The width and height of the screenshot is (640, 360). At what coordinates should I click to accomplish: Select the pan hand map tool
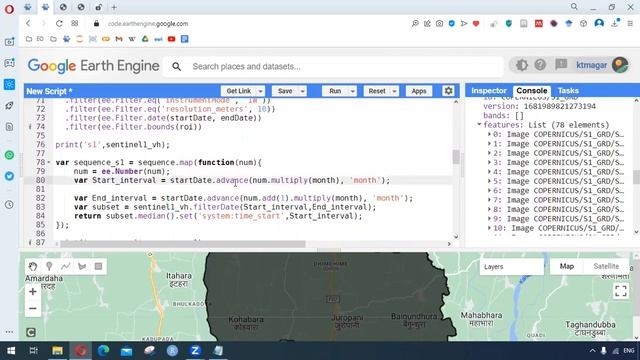[33, 267]
